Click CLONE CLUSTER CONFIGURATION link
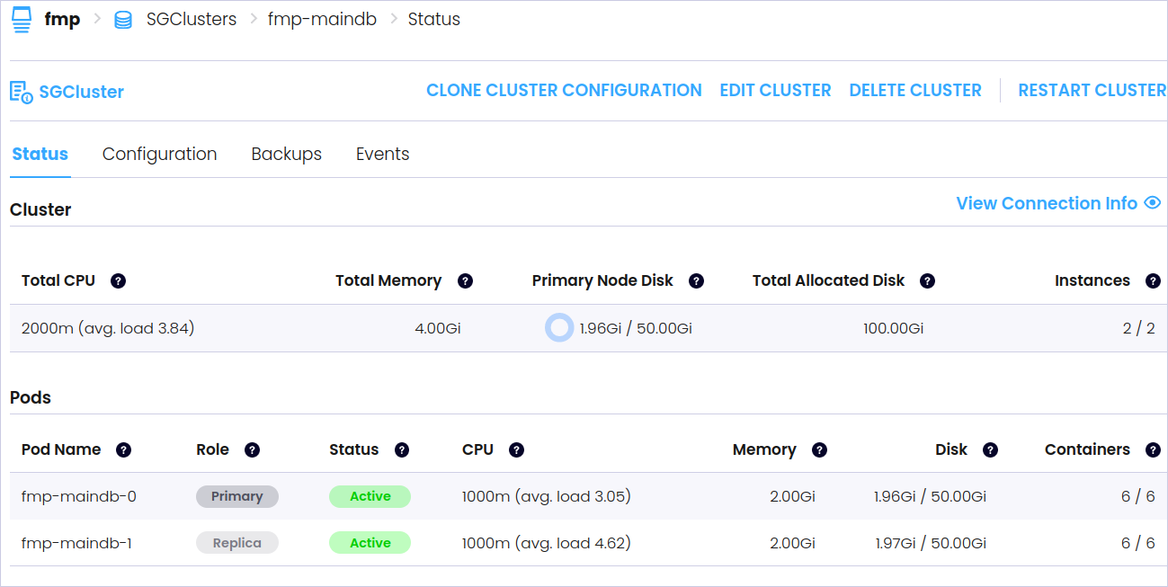This screenshot has height=587, width=1168. coord(564,90)
